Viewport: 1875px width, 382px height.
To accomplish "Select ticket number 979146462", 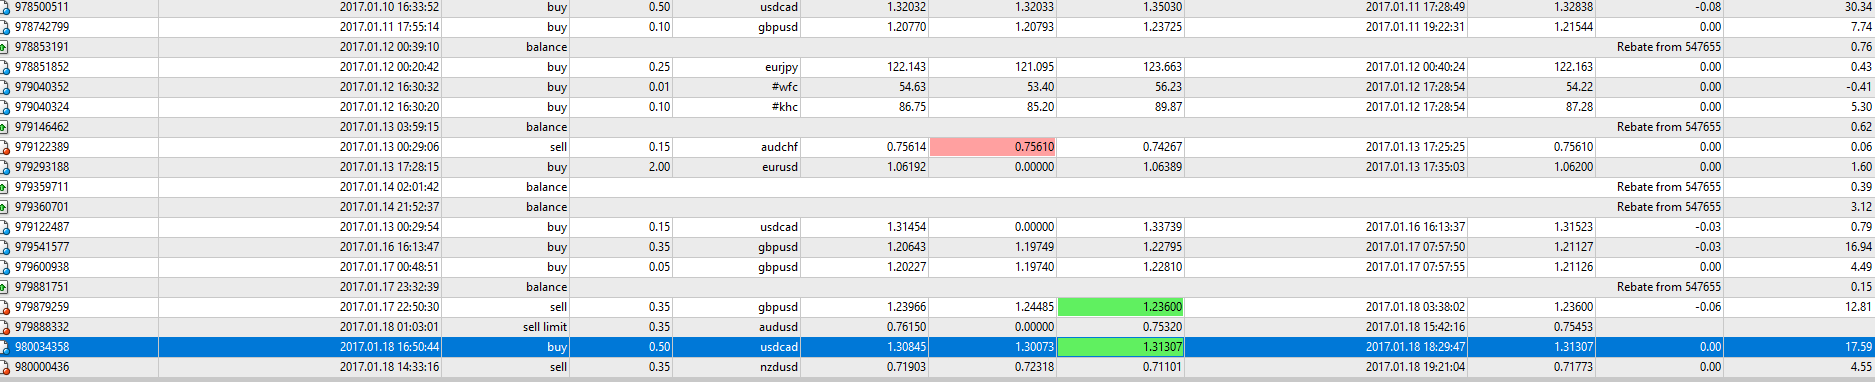I will tap(42, 127).
